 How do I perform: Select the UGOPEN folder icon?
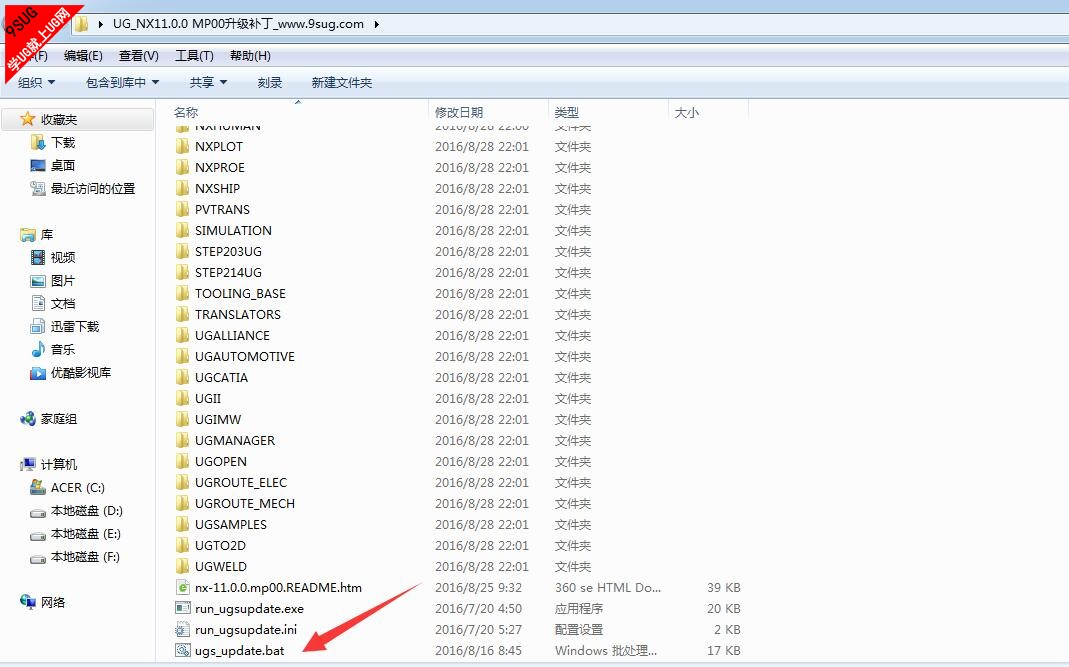(x=183, y=461)
